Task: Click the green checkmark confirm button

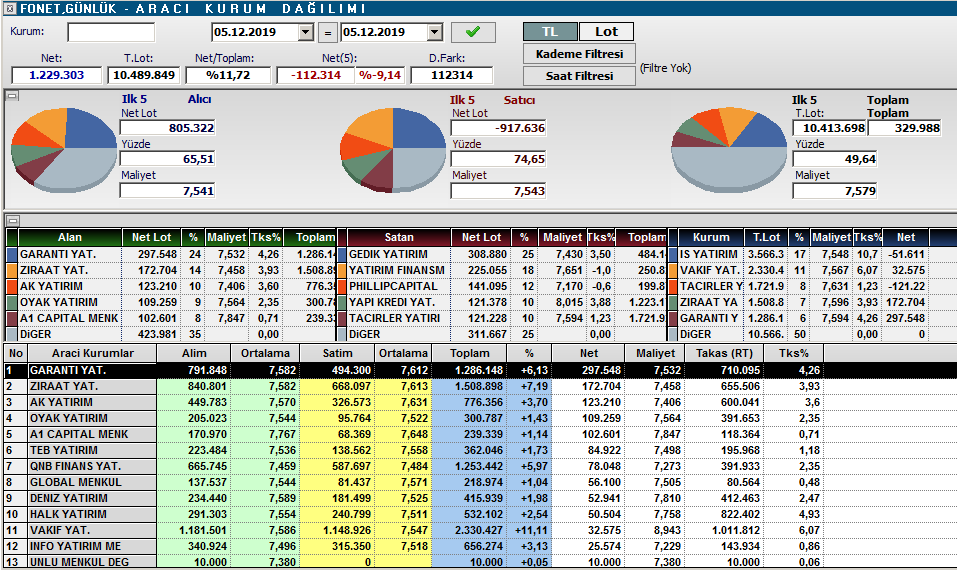Action: click(473, 32)
